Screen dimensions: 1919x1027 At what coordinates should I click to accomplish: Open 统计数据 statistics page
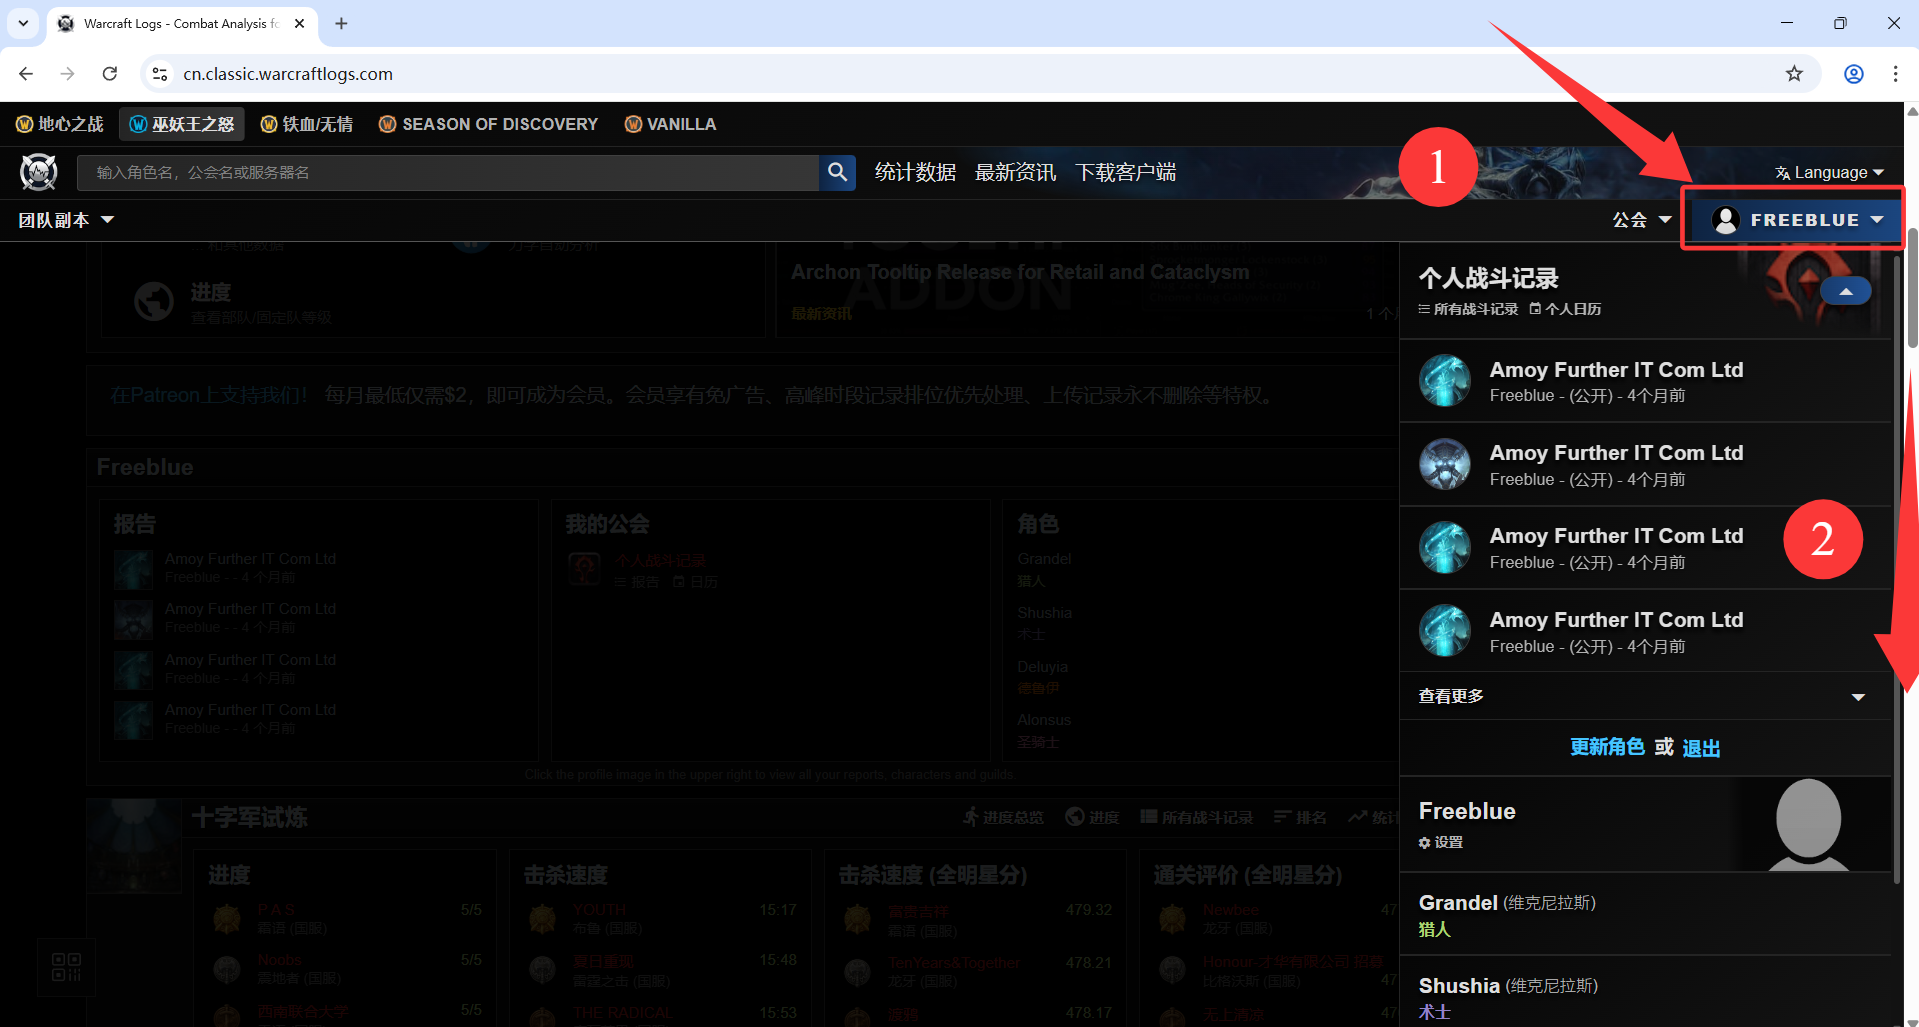[x=915, y=172]
